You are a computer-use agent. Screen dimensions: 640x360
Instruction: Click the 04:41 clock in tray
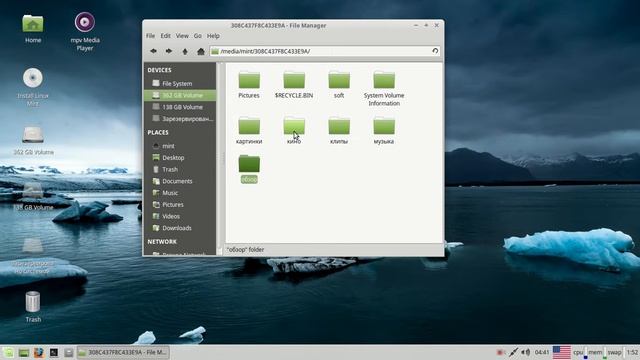[x=542, y=352]
